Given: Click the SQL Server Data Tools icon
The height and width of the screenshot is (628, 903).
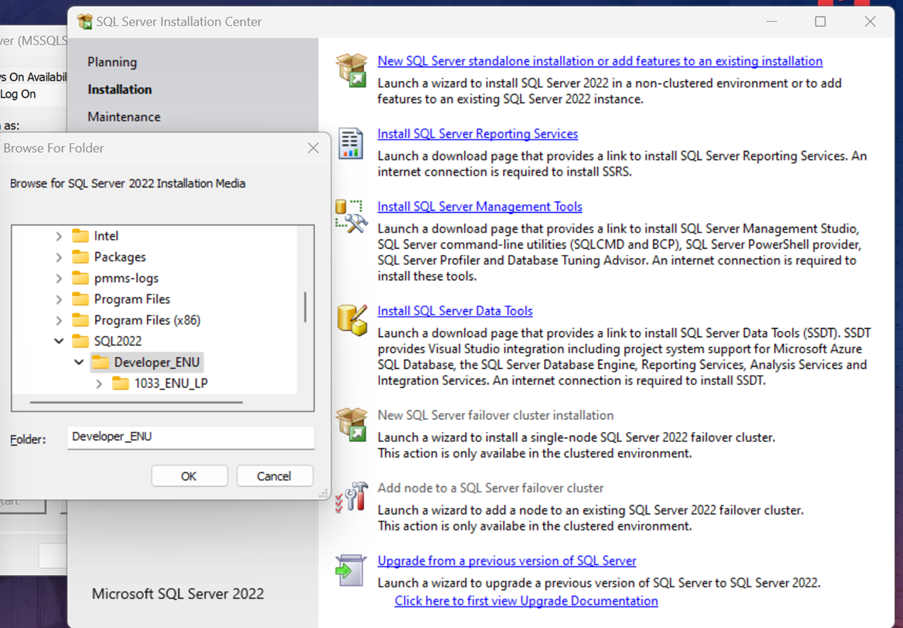Looking at the screenshot, I should (x=351, y=319).
